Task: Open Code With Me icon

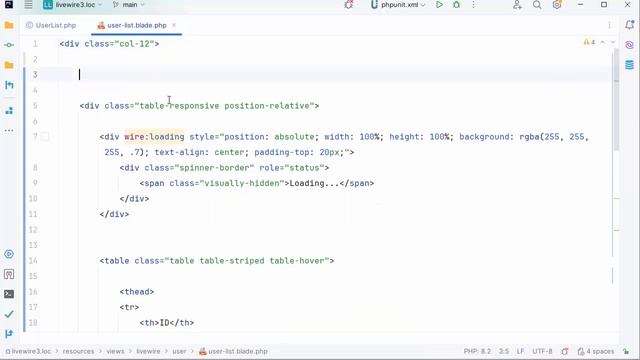Action: pyautogui.click(x=517, y=5)
